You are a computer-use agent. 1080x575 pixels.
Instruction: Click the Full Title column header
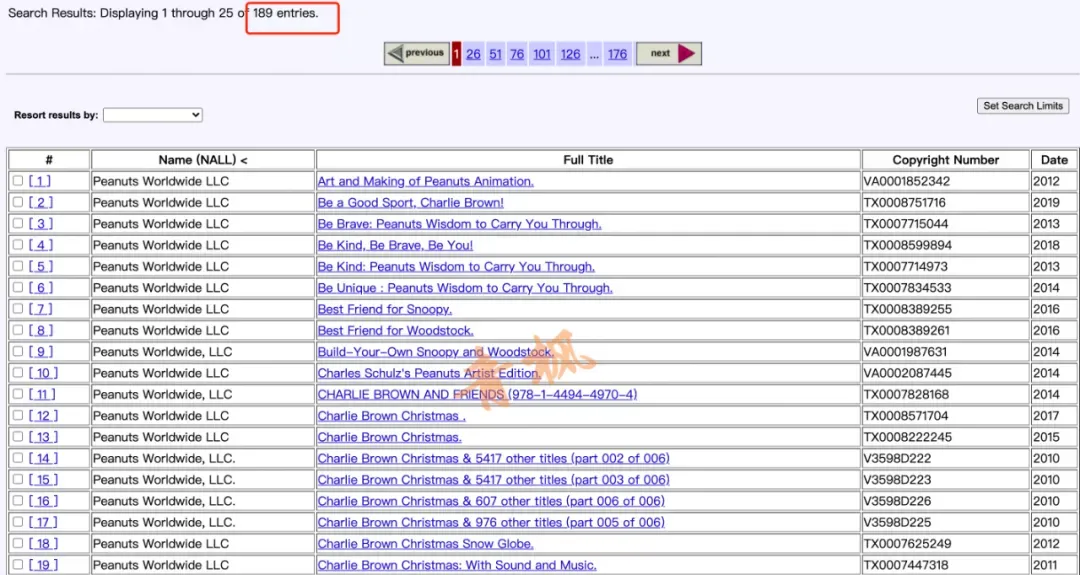point(588,160)
